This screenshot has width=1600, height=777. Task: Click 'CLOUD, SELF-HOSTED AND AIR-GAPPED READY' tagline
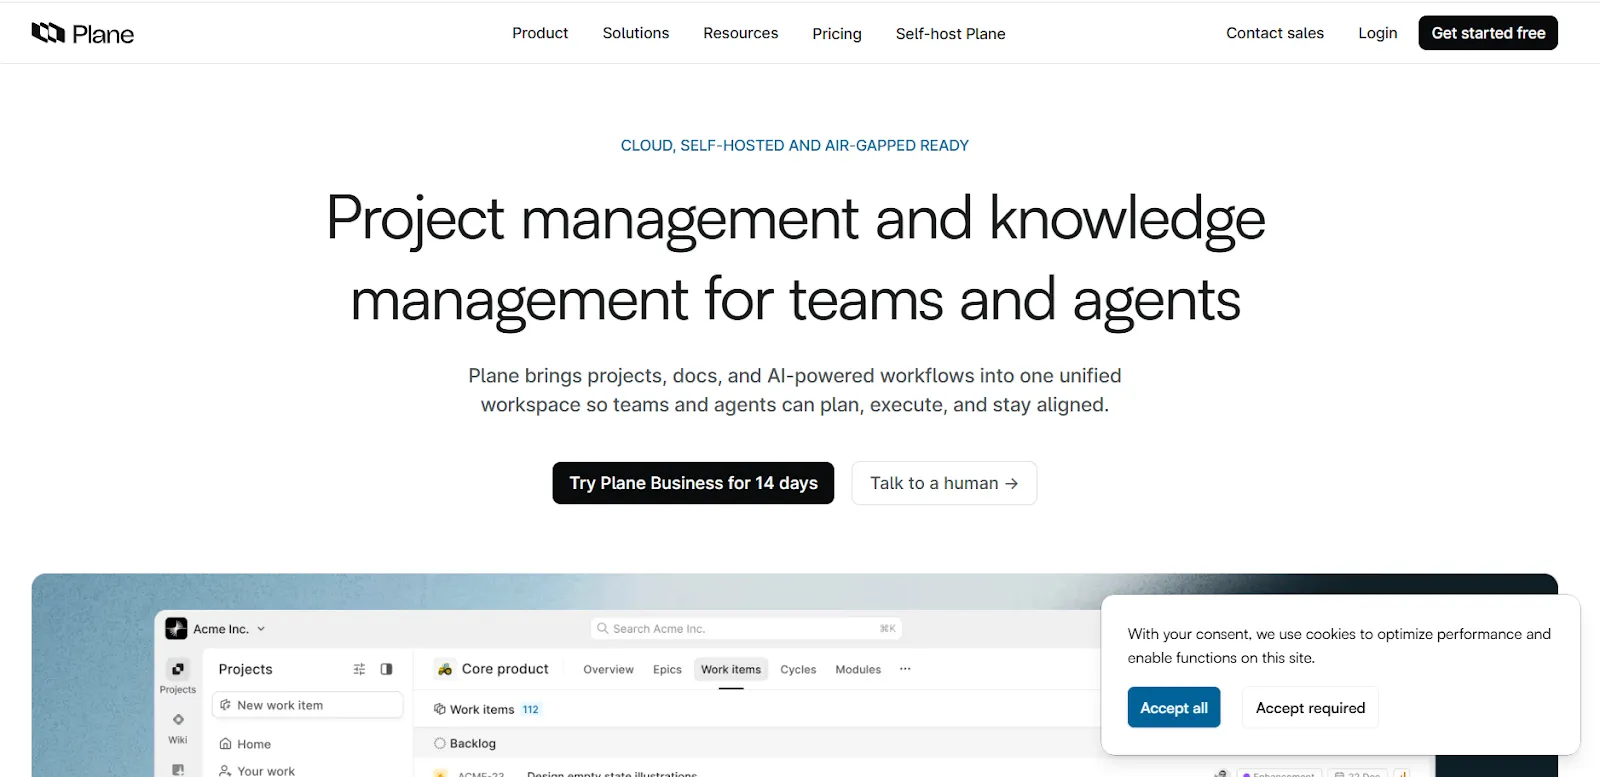795,146
